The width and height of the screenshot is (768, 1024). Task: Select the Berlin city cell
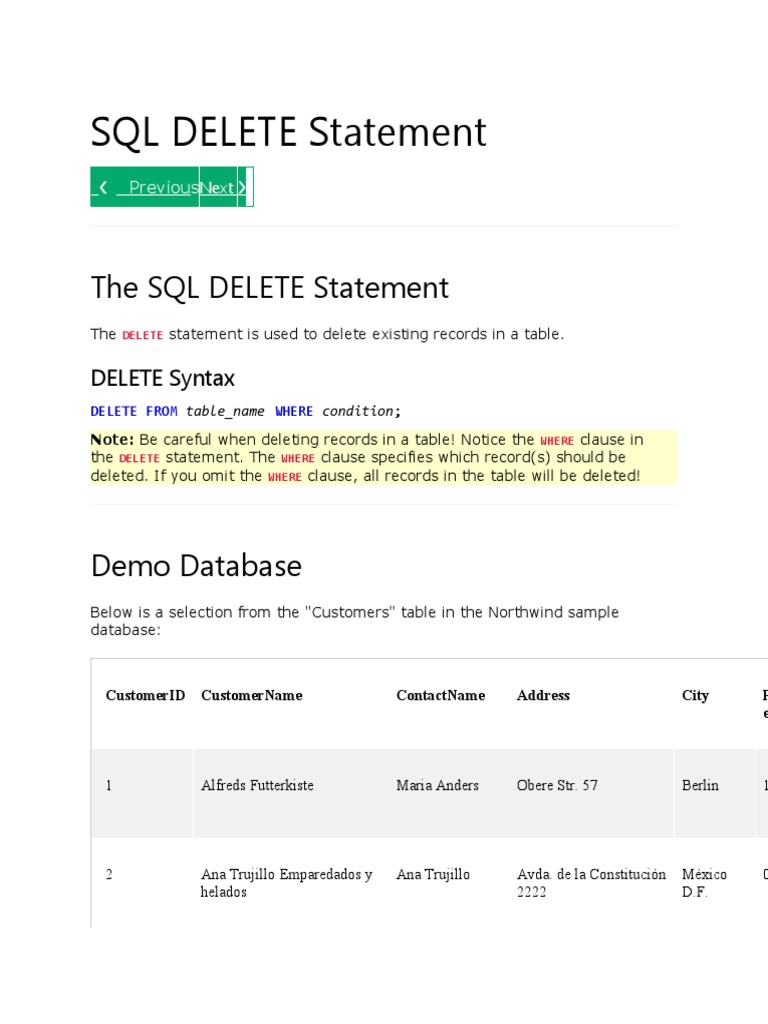pos(700,785)
